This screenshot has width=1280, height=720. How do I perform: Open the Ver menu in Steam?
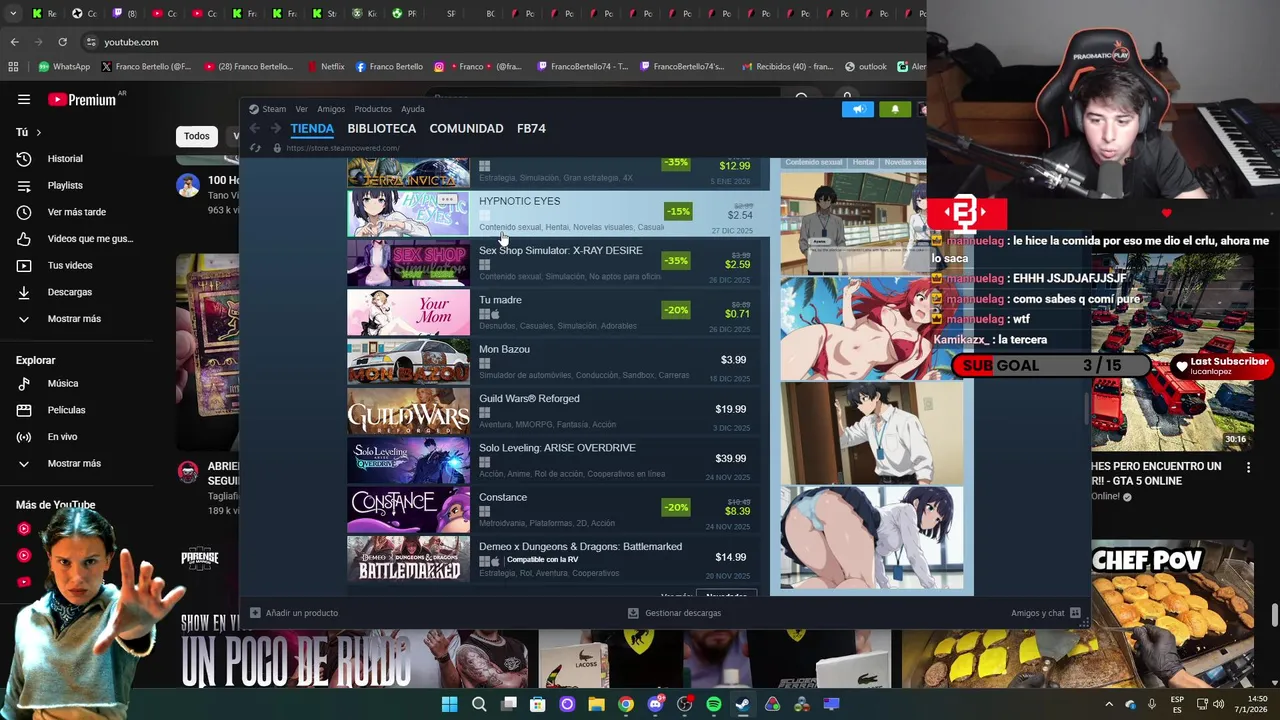(301, 109)
